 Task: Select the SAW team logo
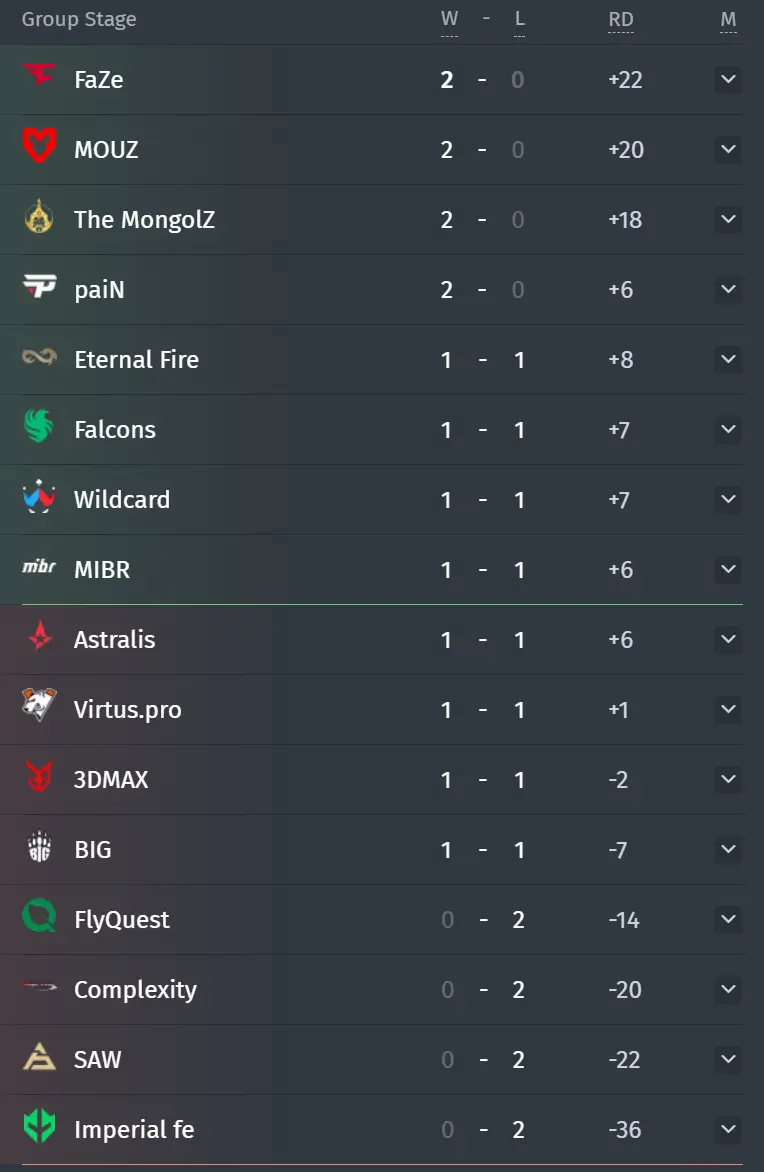(x=40, y=1057)
